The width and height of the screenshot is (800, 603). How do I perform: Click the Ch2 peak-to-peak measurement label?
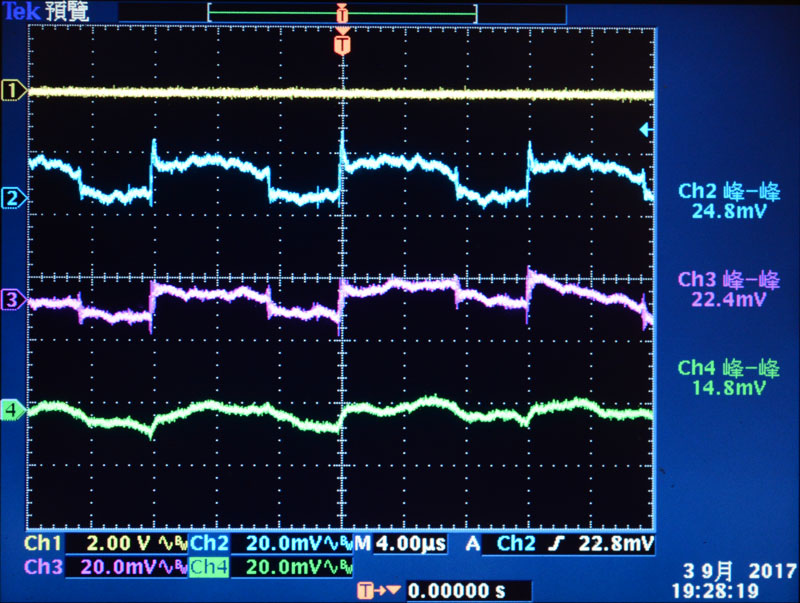point(729,192)
